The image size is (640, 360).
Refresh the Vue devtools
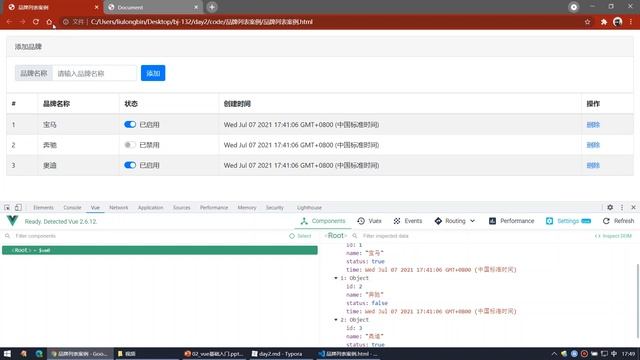coord(618,221)
